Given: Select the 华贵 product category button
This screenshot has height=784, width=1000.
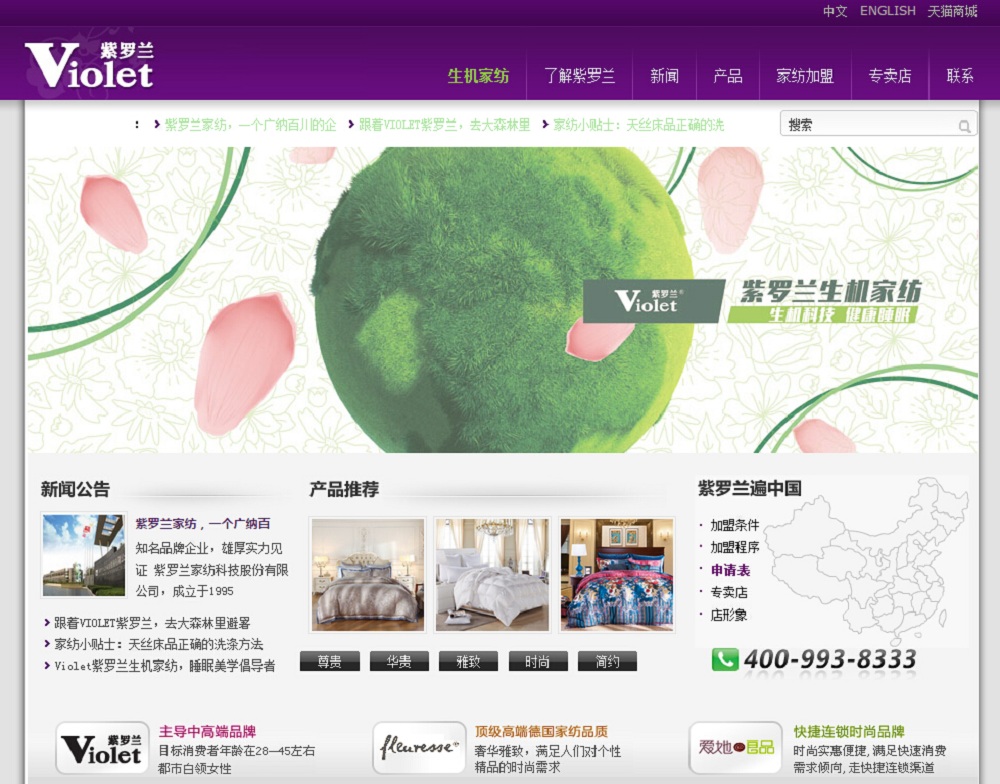Looking at the screenshot, I should pos(399,662).
